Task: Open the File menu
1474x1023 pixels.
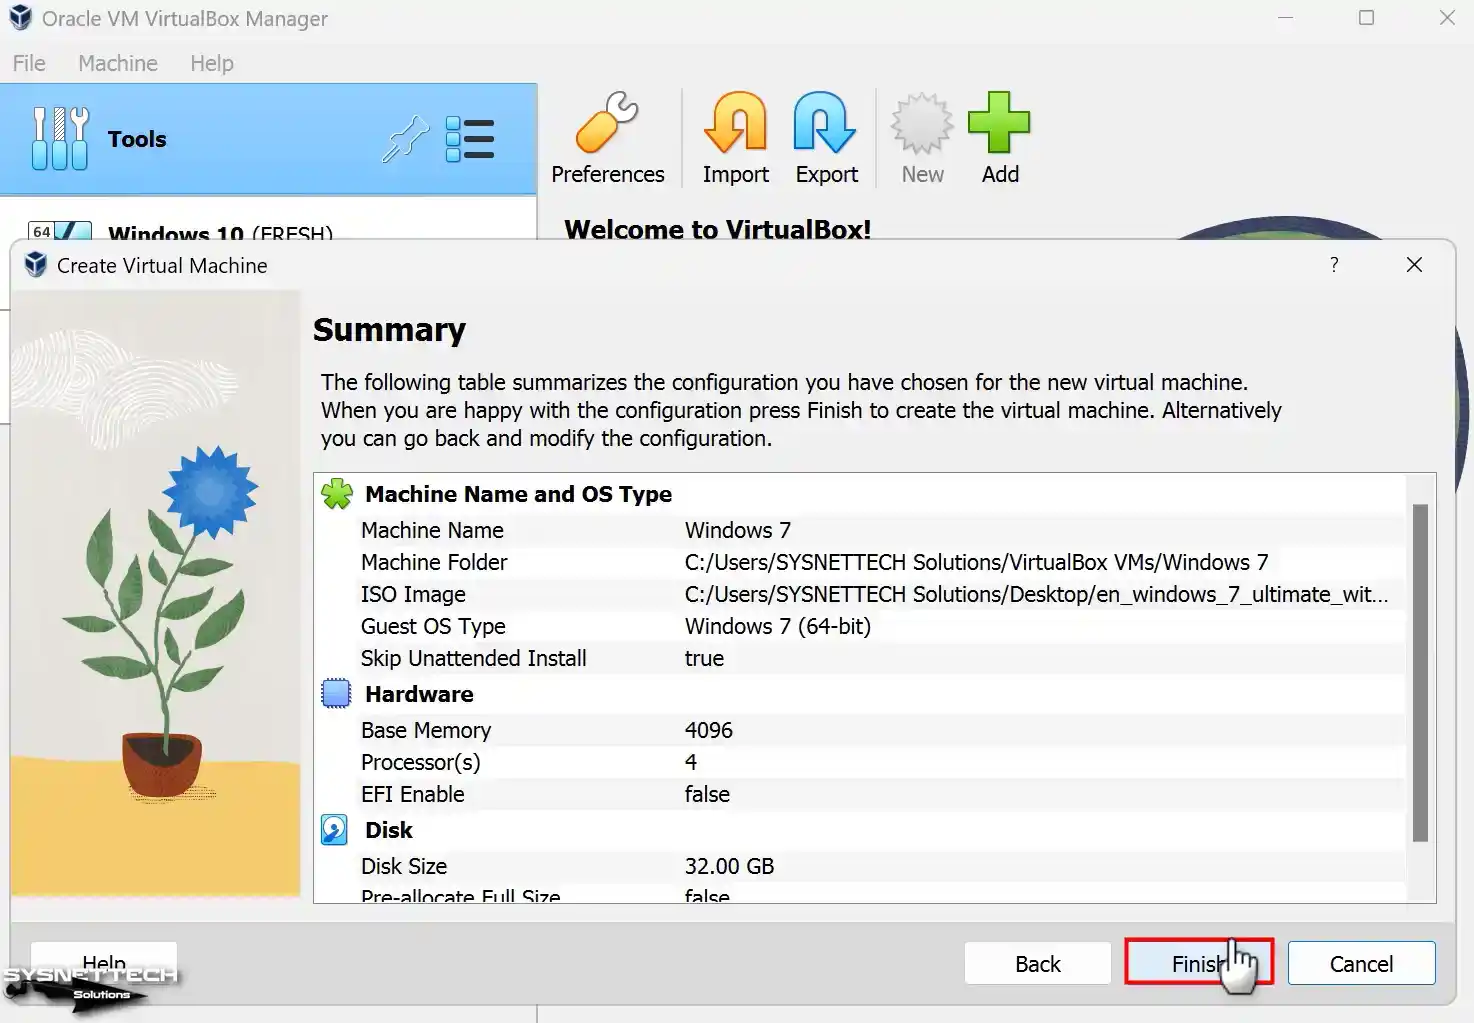Action: pyautogui.click(x=29, y=63)
